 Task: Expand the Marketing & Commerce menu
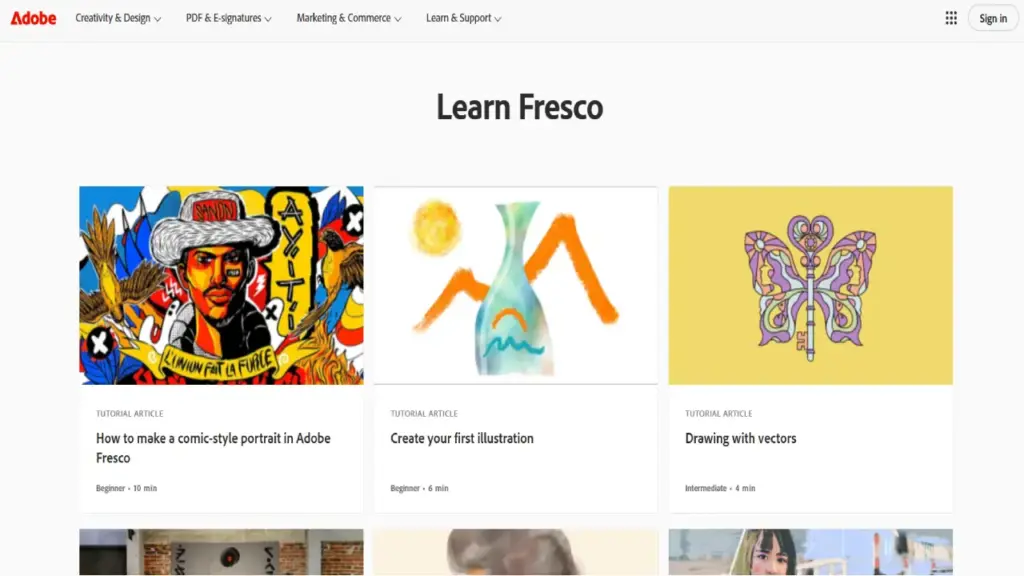click(346, 17)
